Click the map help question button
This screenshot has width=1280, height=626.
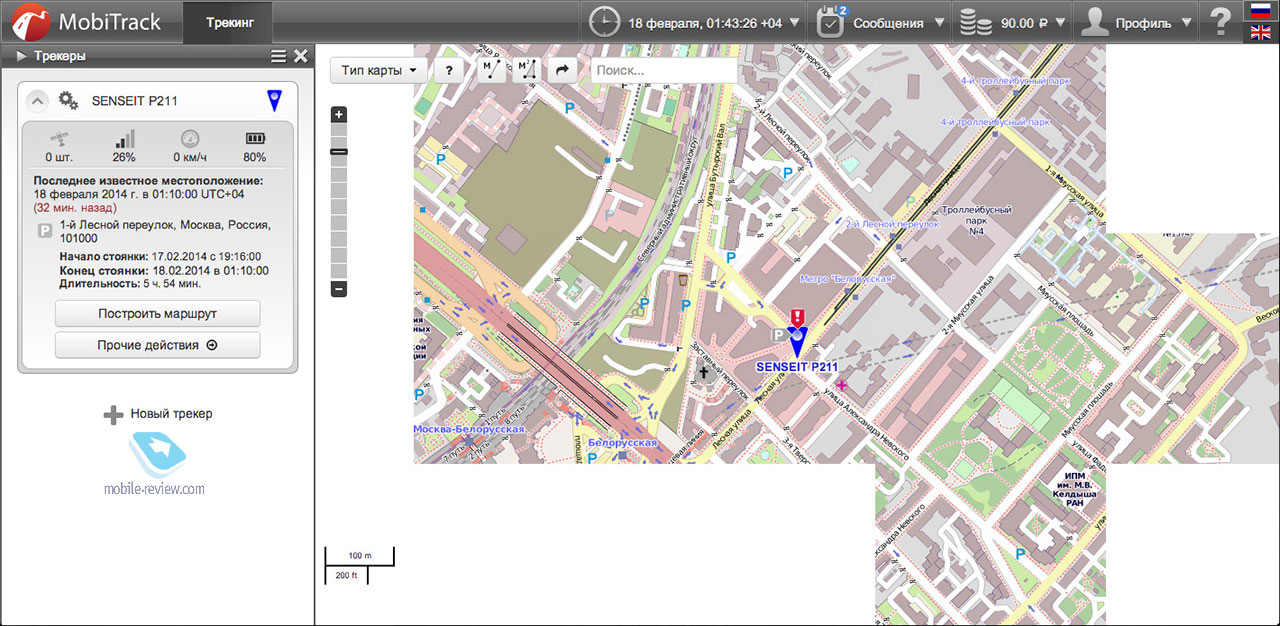450,70
